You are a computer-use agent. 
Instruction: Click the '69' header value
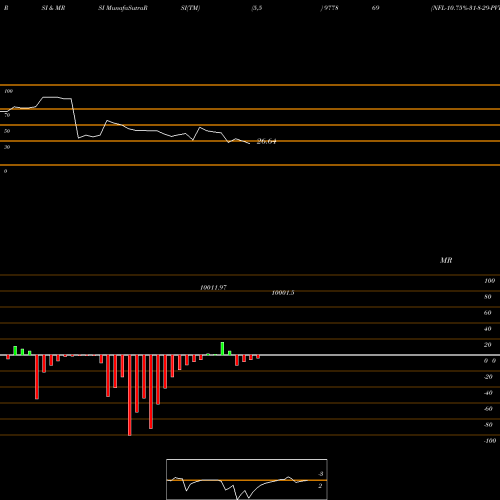pyautogui.click(x=376, y=8)
